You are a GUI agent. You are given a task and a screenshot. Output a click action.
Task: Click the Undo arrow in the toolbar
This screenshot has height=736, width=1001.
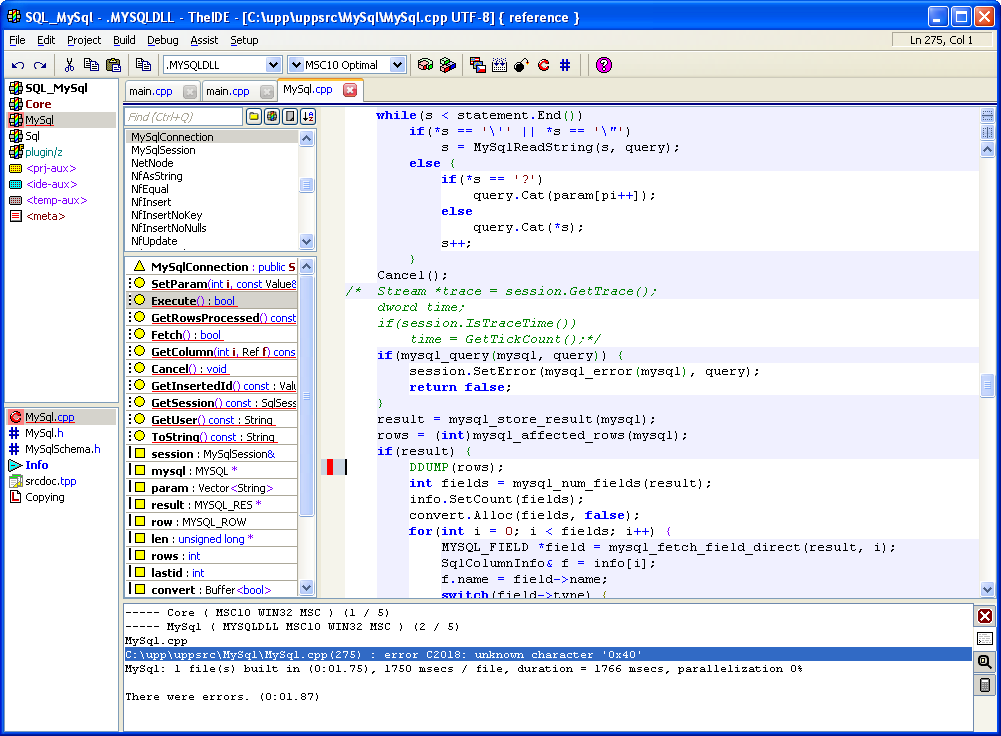18,65
